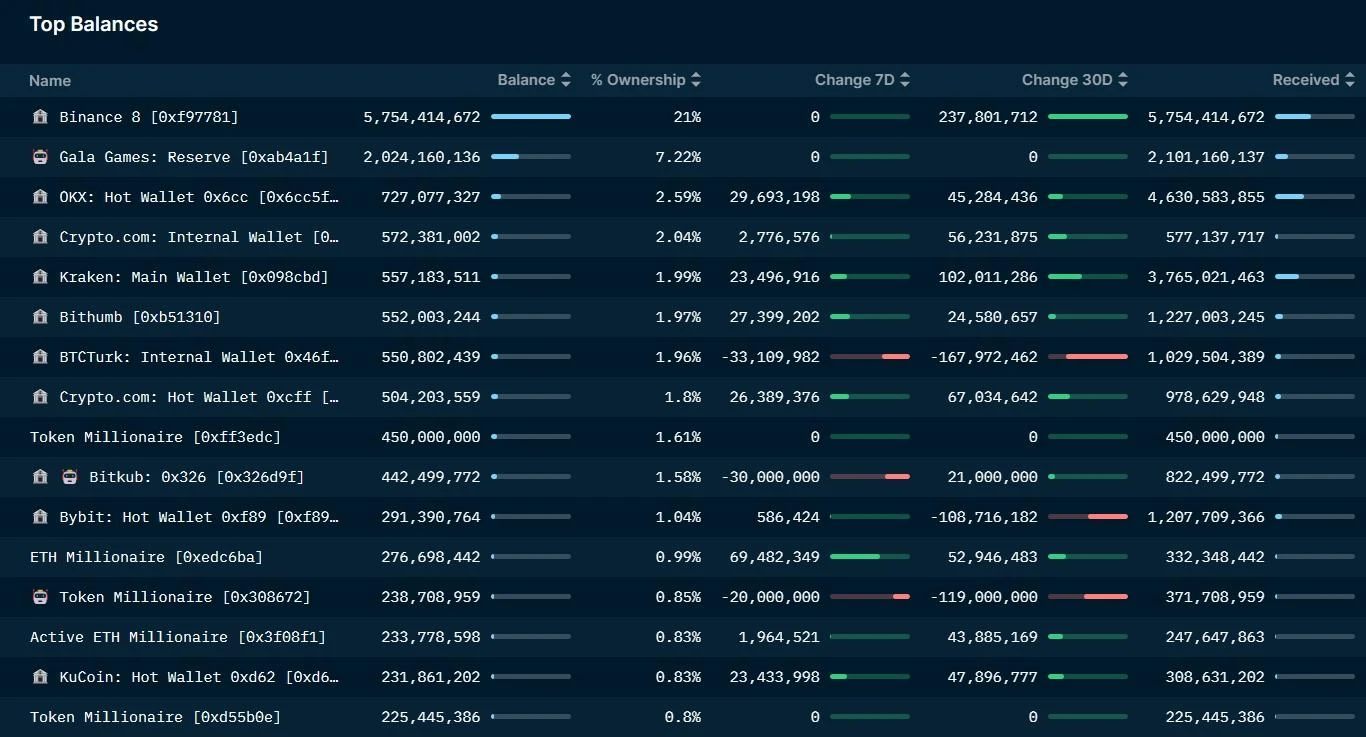Click the exchange icon beside Bithumb
The image size is (1366, 737).
(x=40, y=317)
